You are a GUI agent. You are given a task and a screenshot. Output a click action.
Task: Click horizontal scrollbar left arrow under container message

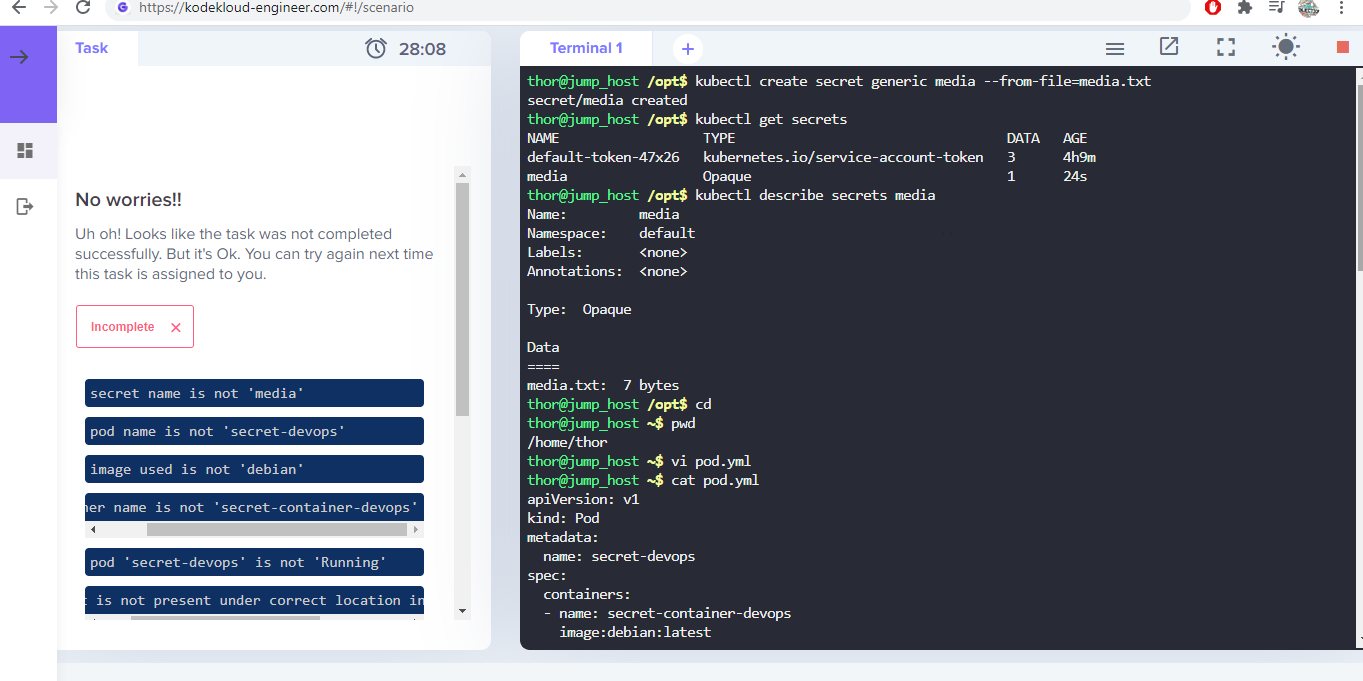[94, 530]
